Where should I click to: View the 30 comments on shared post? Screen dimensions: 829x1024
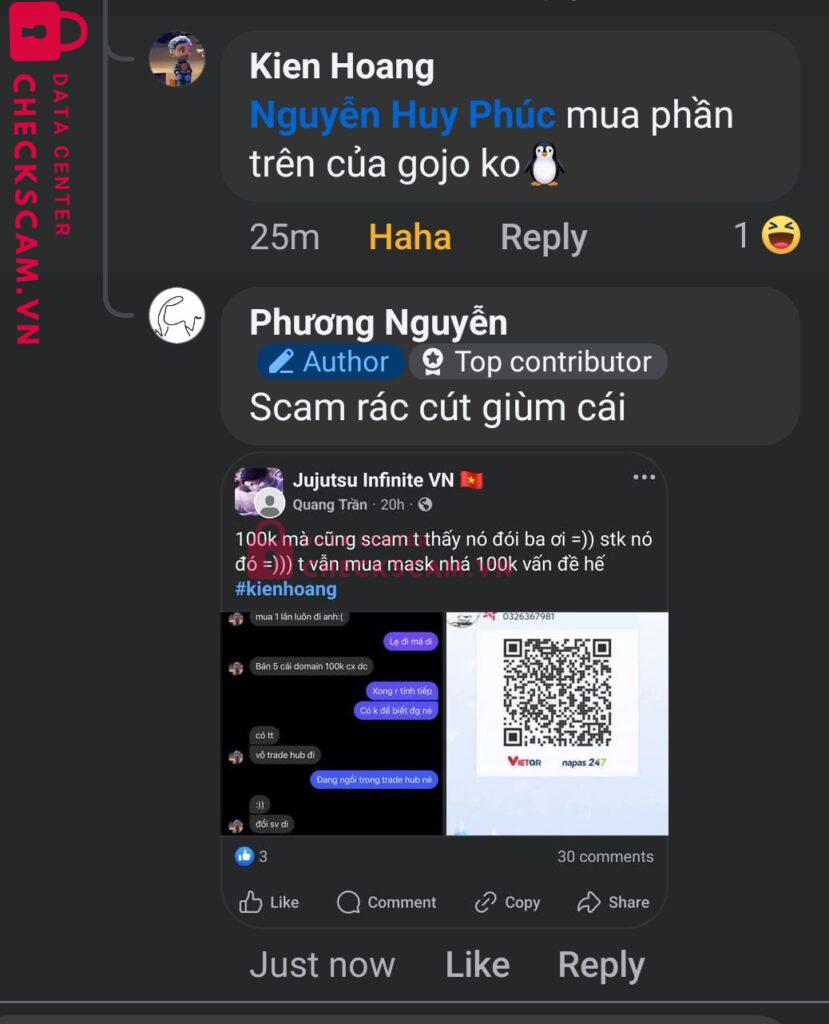[x=606, y=856]
